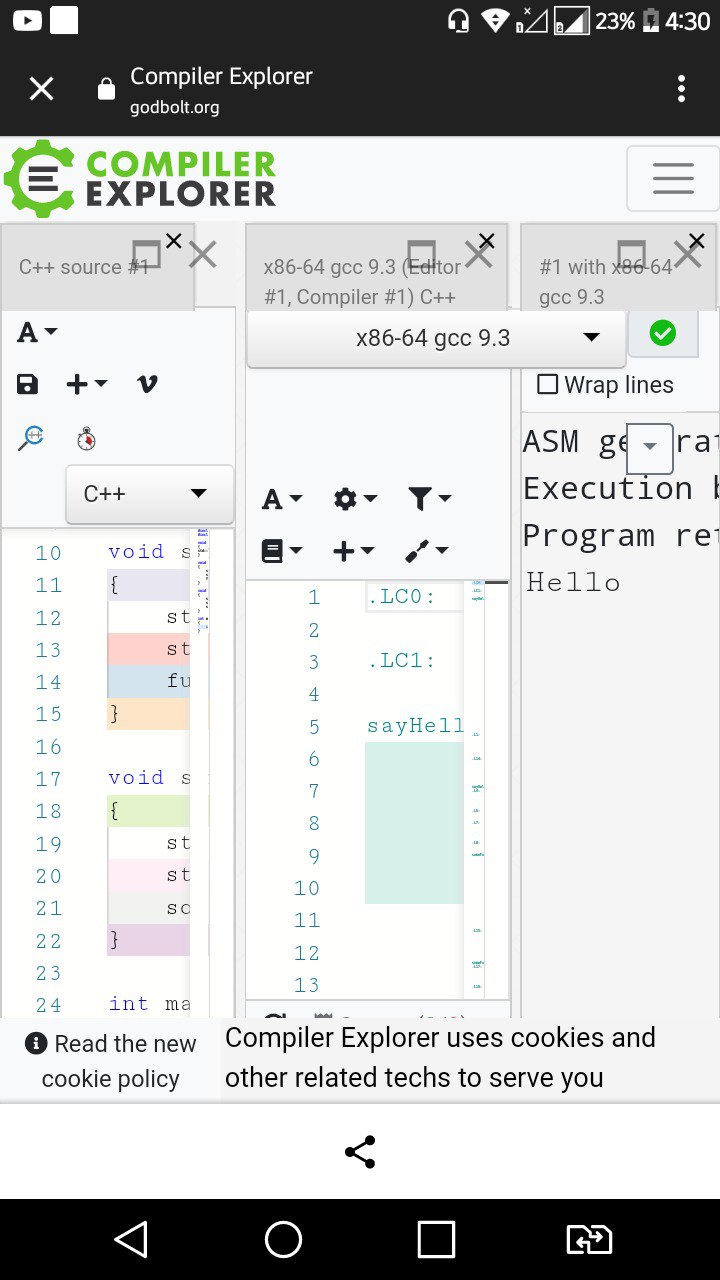Open compiler output options gear menu
The image size is (720, 1280).
[356, 499]
